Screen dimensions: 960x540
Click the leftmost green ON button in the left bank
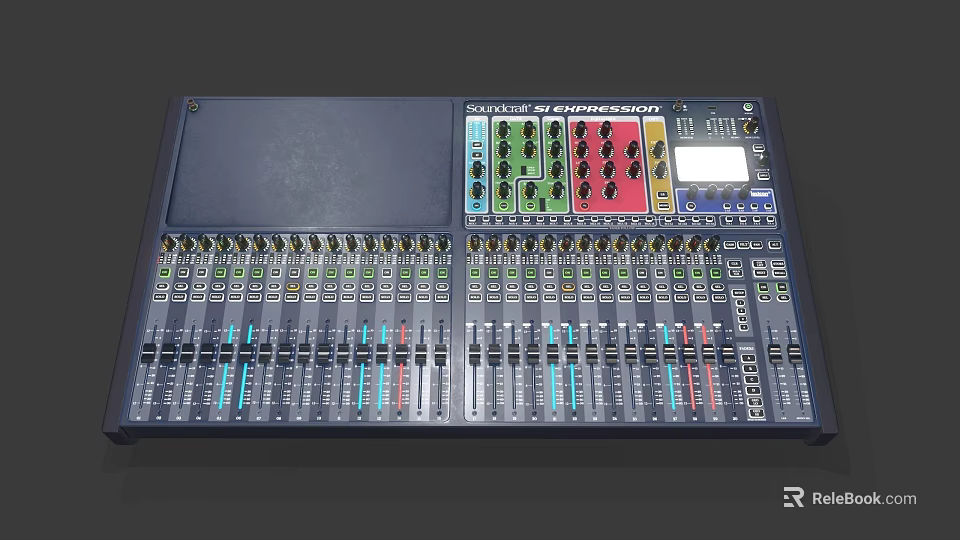click(x=164, y=272)
